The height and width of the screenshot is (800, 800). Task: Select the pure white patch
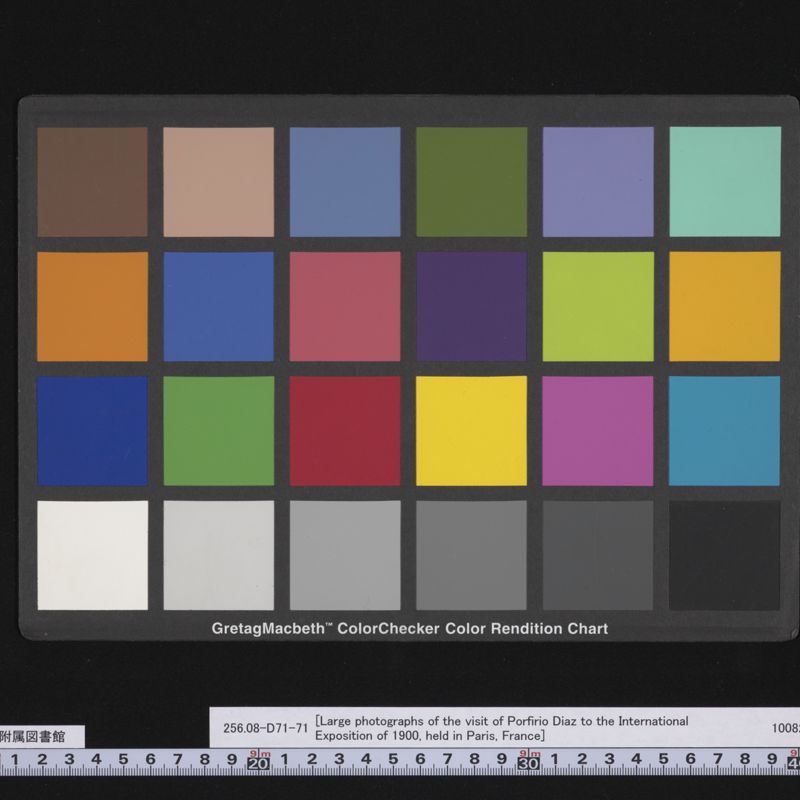tap(92, 555)
